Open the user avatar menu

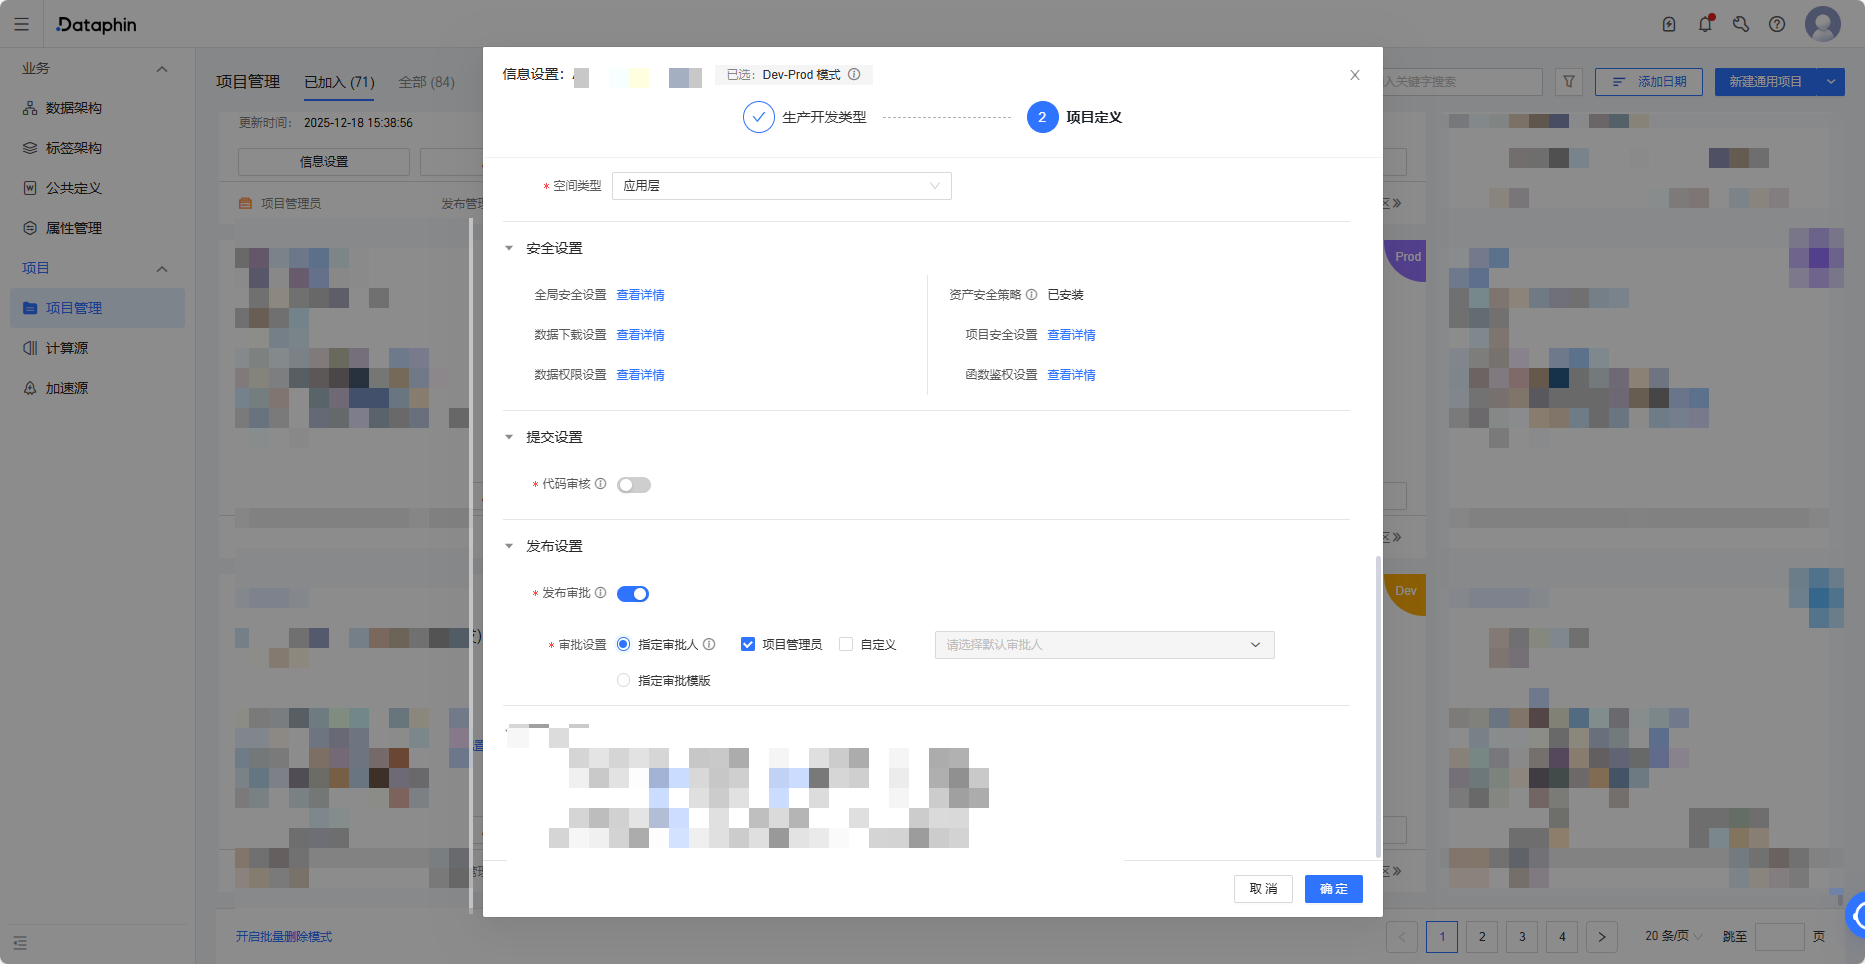[x=1822, y=24]
